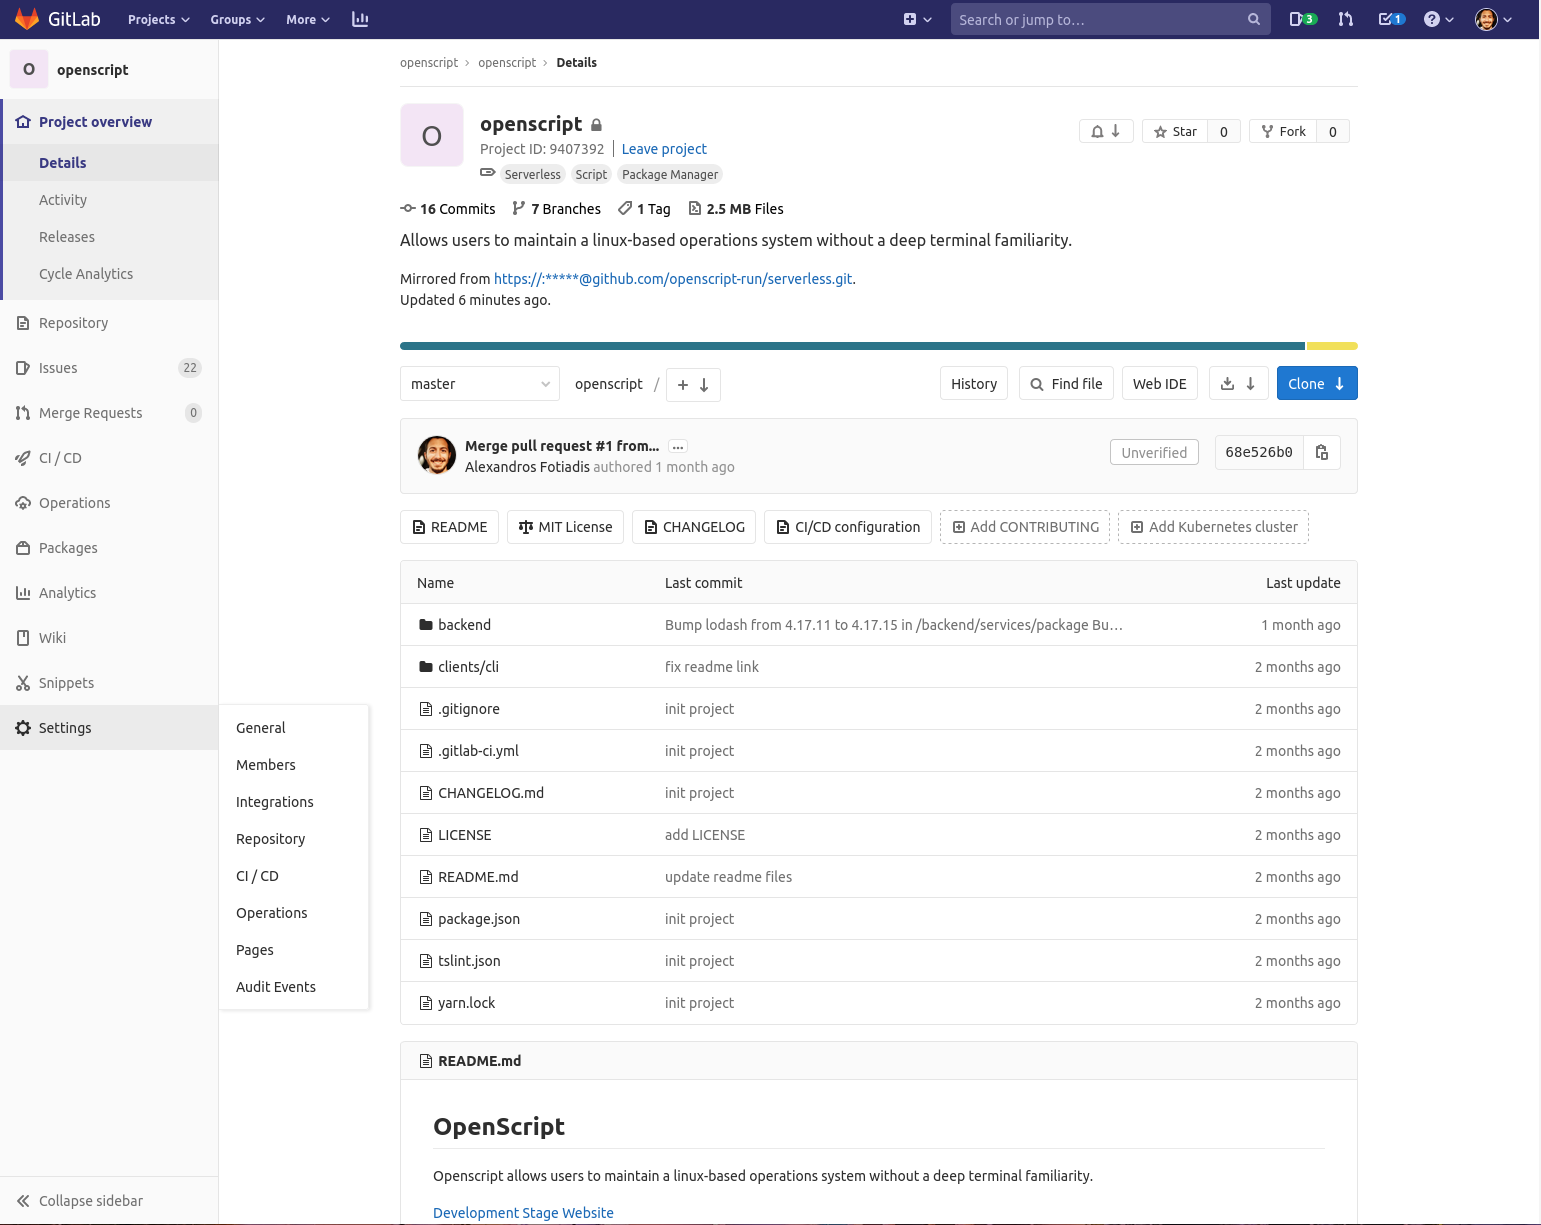Collapse sidebar using double chevron icon
The height and width of the screenshot is (1225, 1541).
pyautogui.click(x=23, y=1201)
